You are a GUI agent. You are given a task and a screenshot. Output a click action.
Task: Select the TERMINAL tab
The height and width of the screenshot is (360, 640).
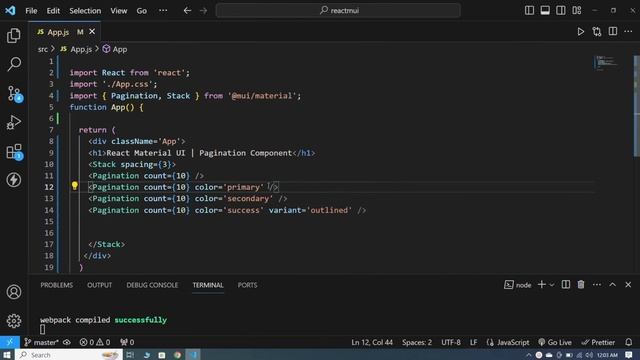(208, 285)
